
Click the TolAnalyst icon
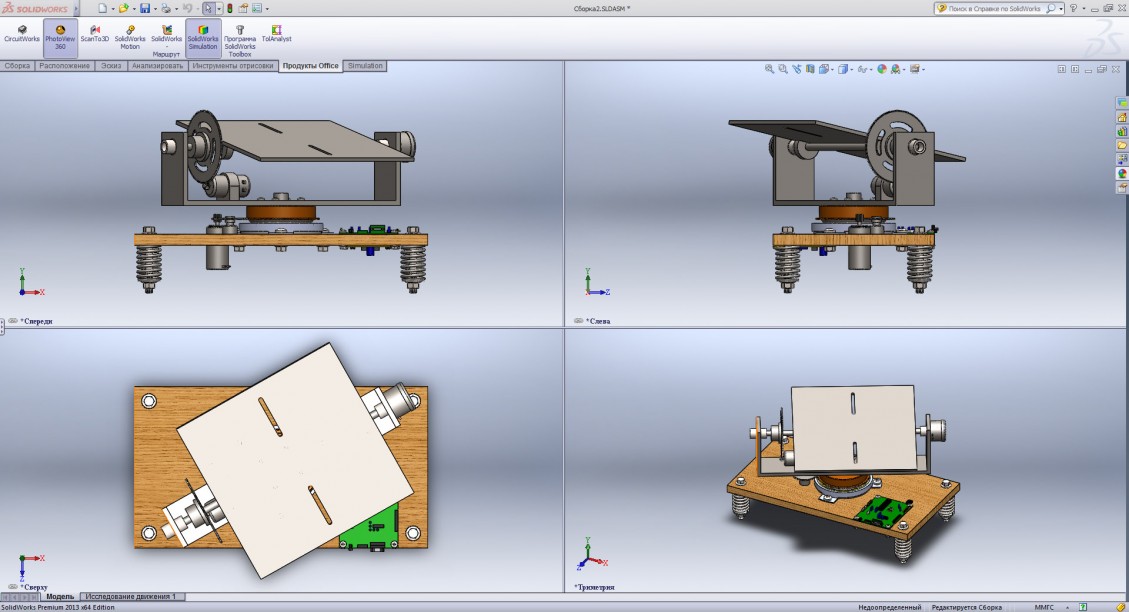[x=275, y=37]
